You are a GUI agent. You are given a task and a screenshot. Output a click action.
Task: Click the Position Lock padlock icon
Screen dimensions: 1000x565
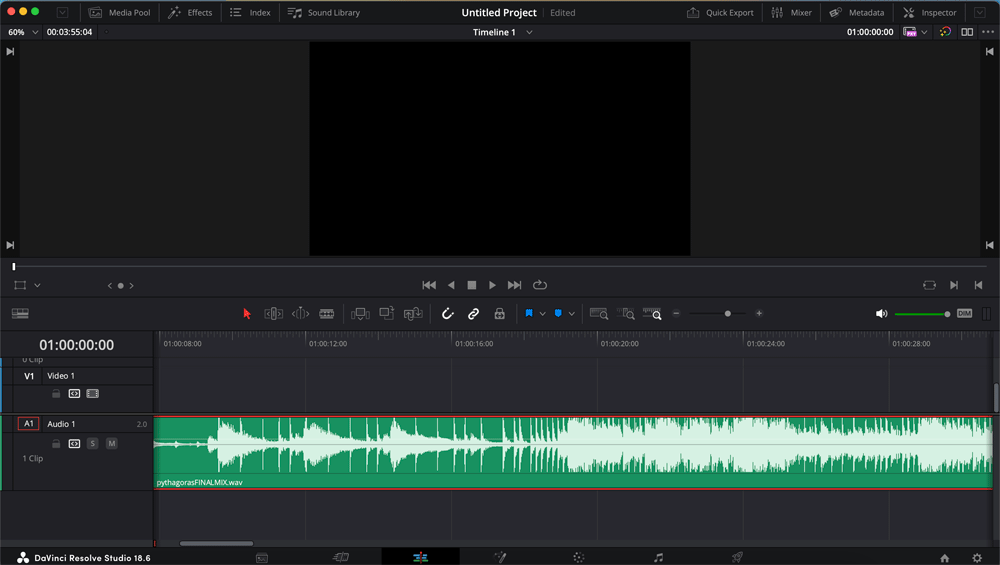(500, 314)
